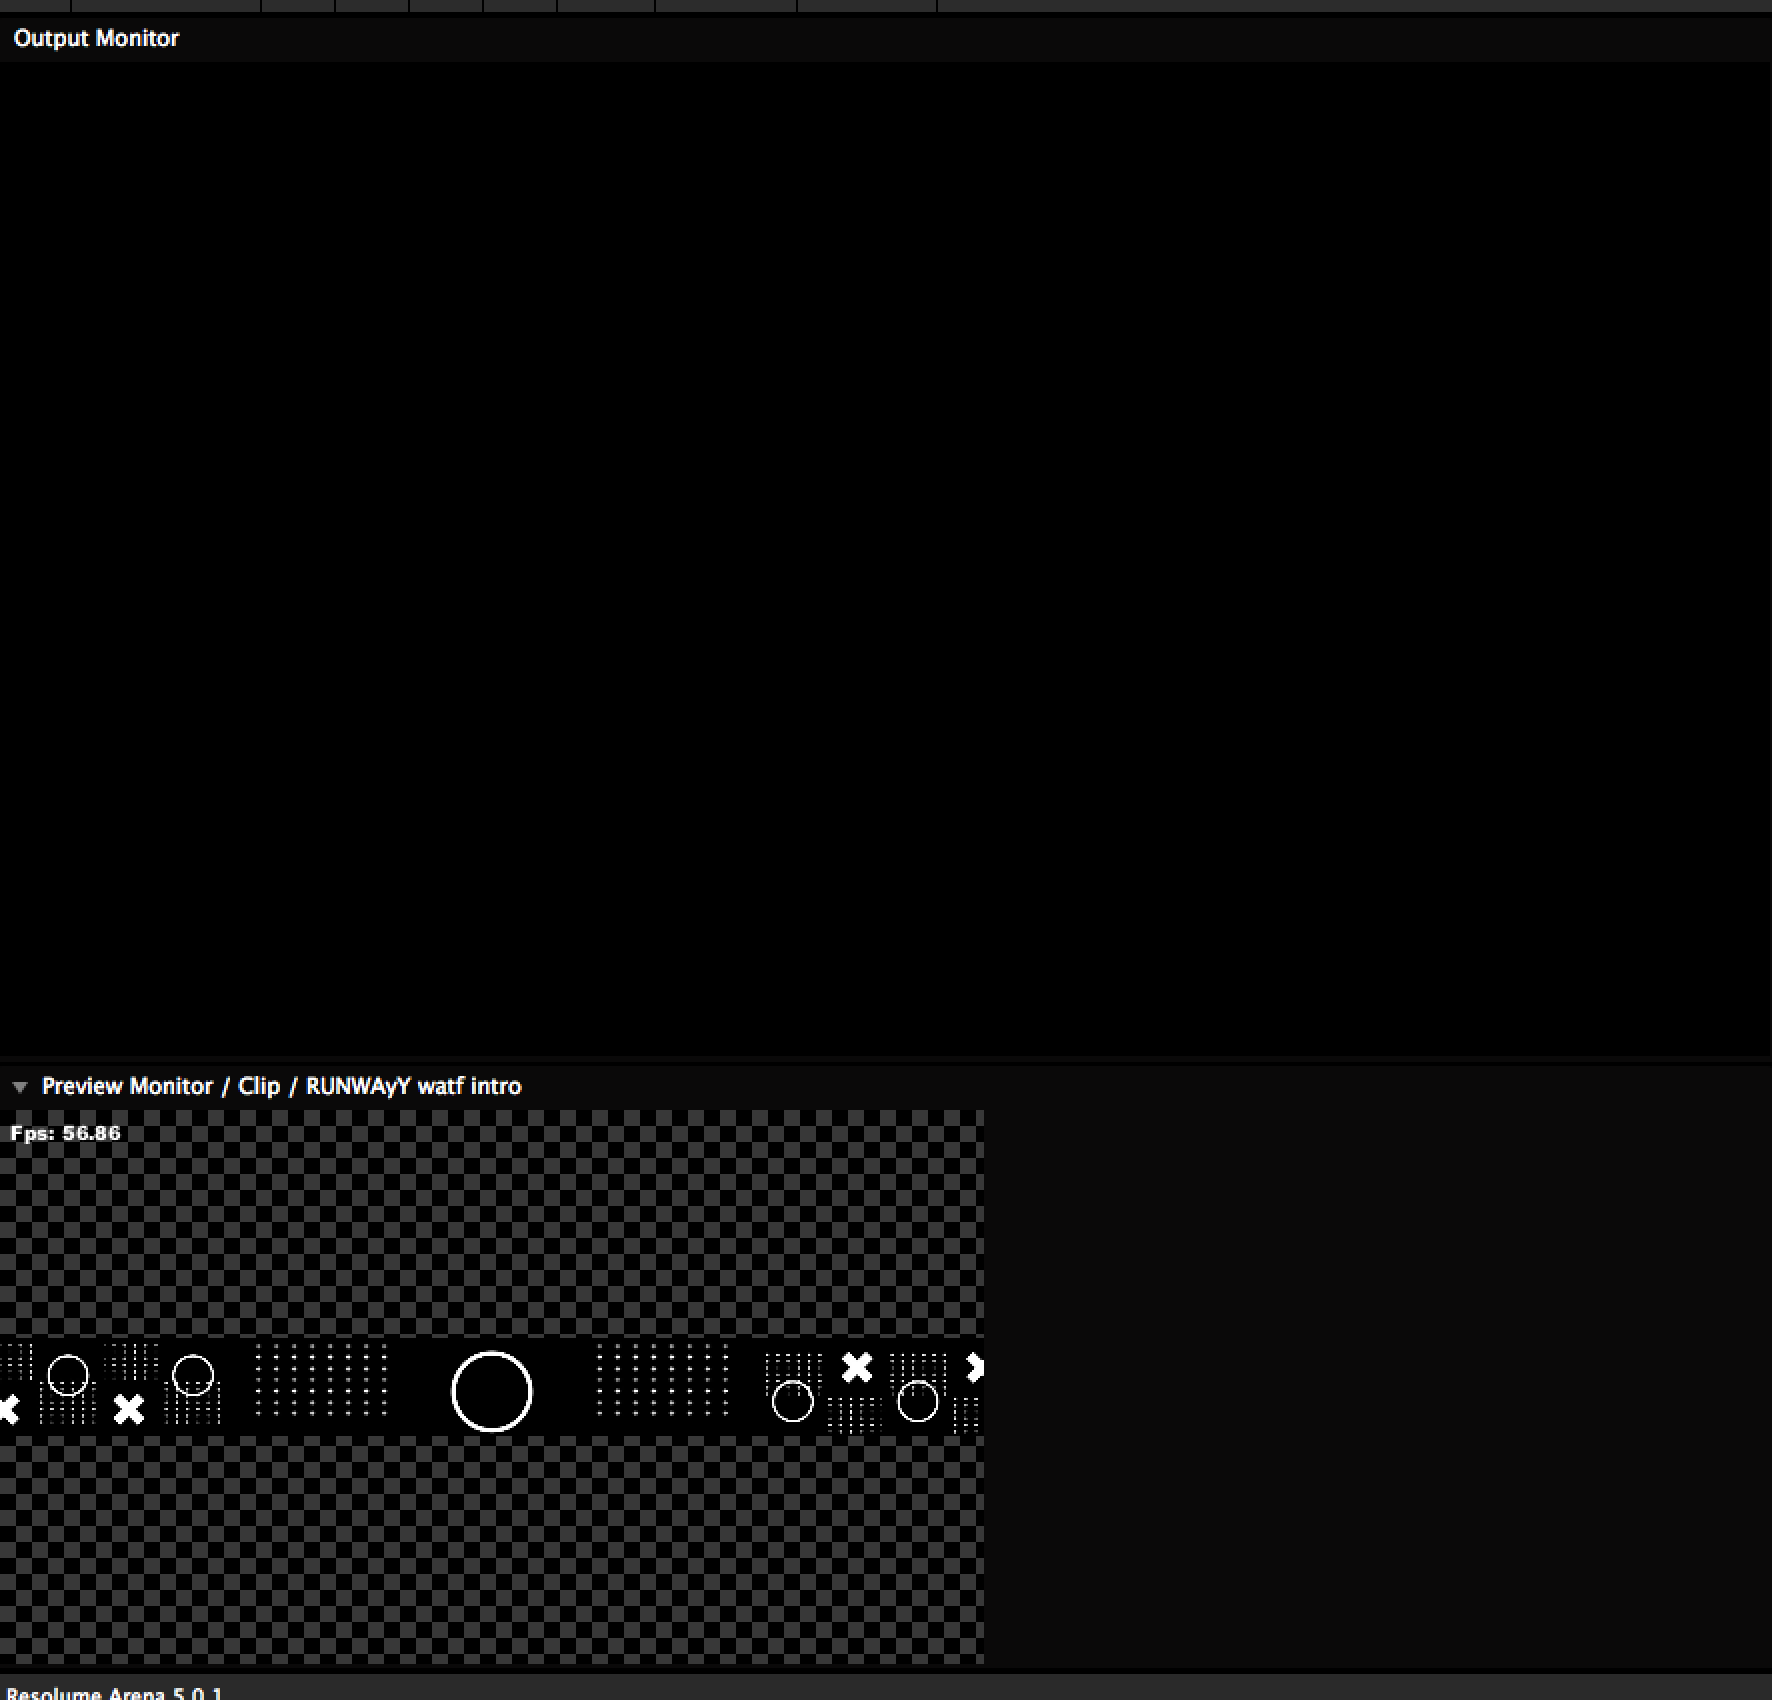Click the rightmost small circle in preview
This screenshot has height=1700, width=1772.
(917, 1401)
